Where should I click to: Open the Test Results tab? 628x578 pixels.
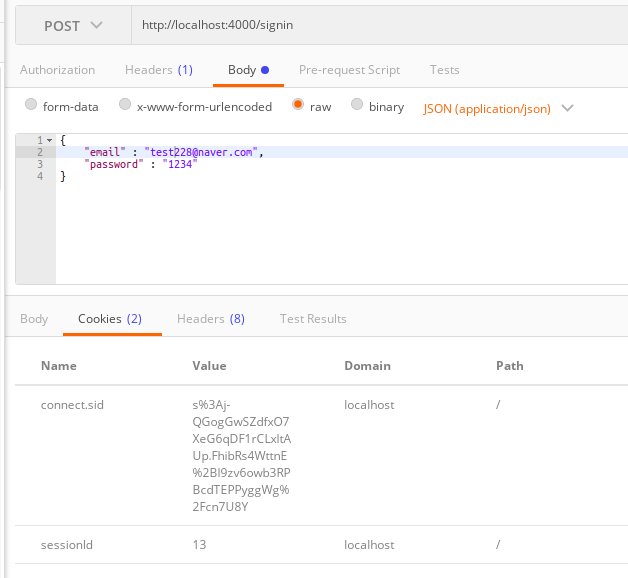click(313, 319)
